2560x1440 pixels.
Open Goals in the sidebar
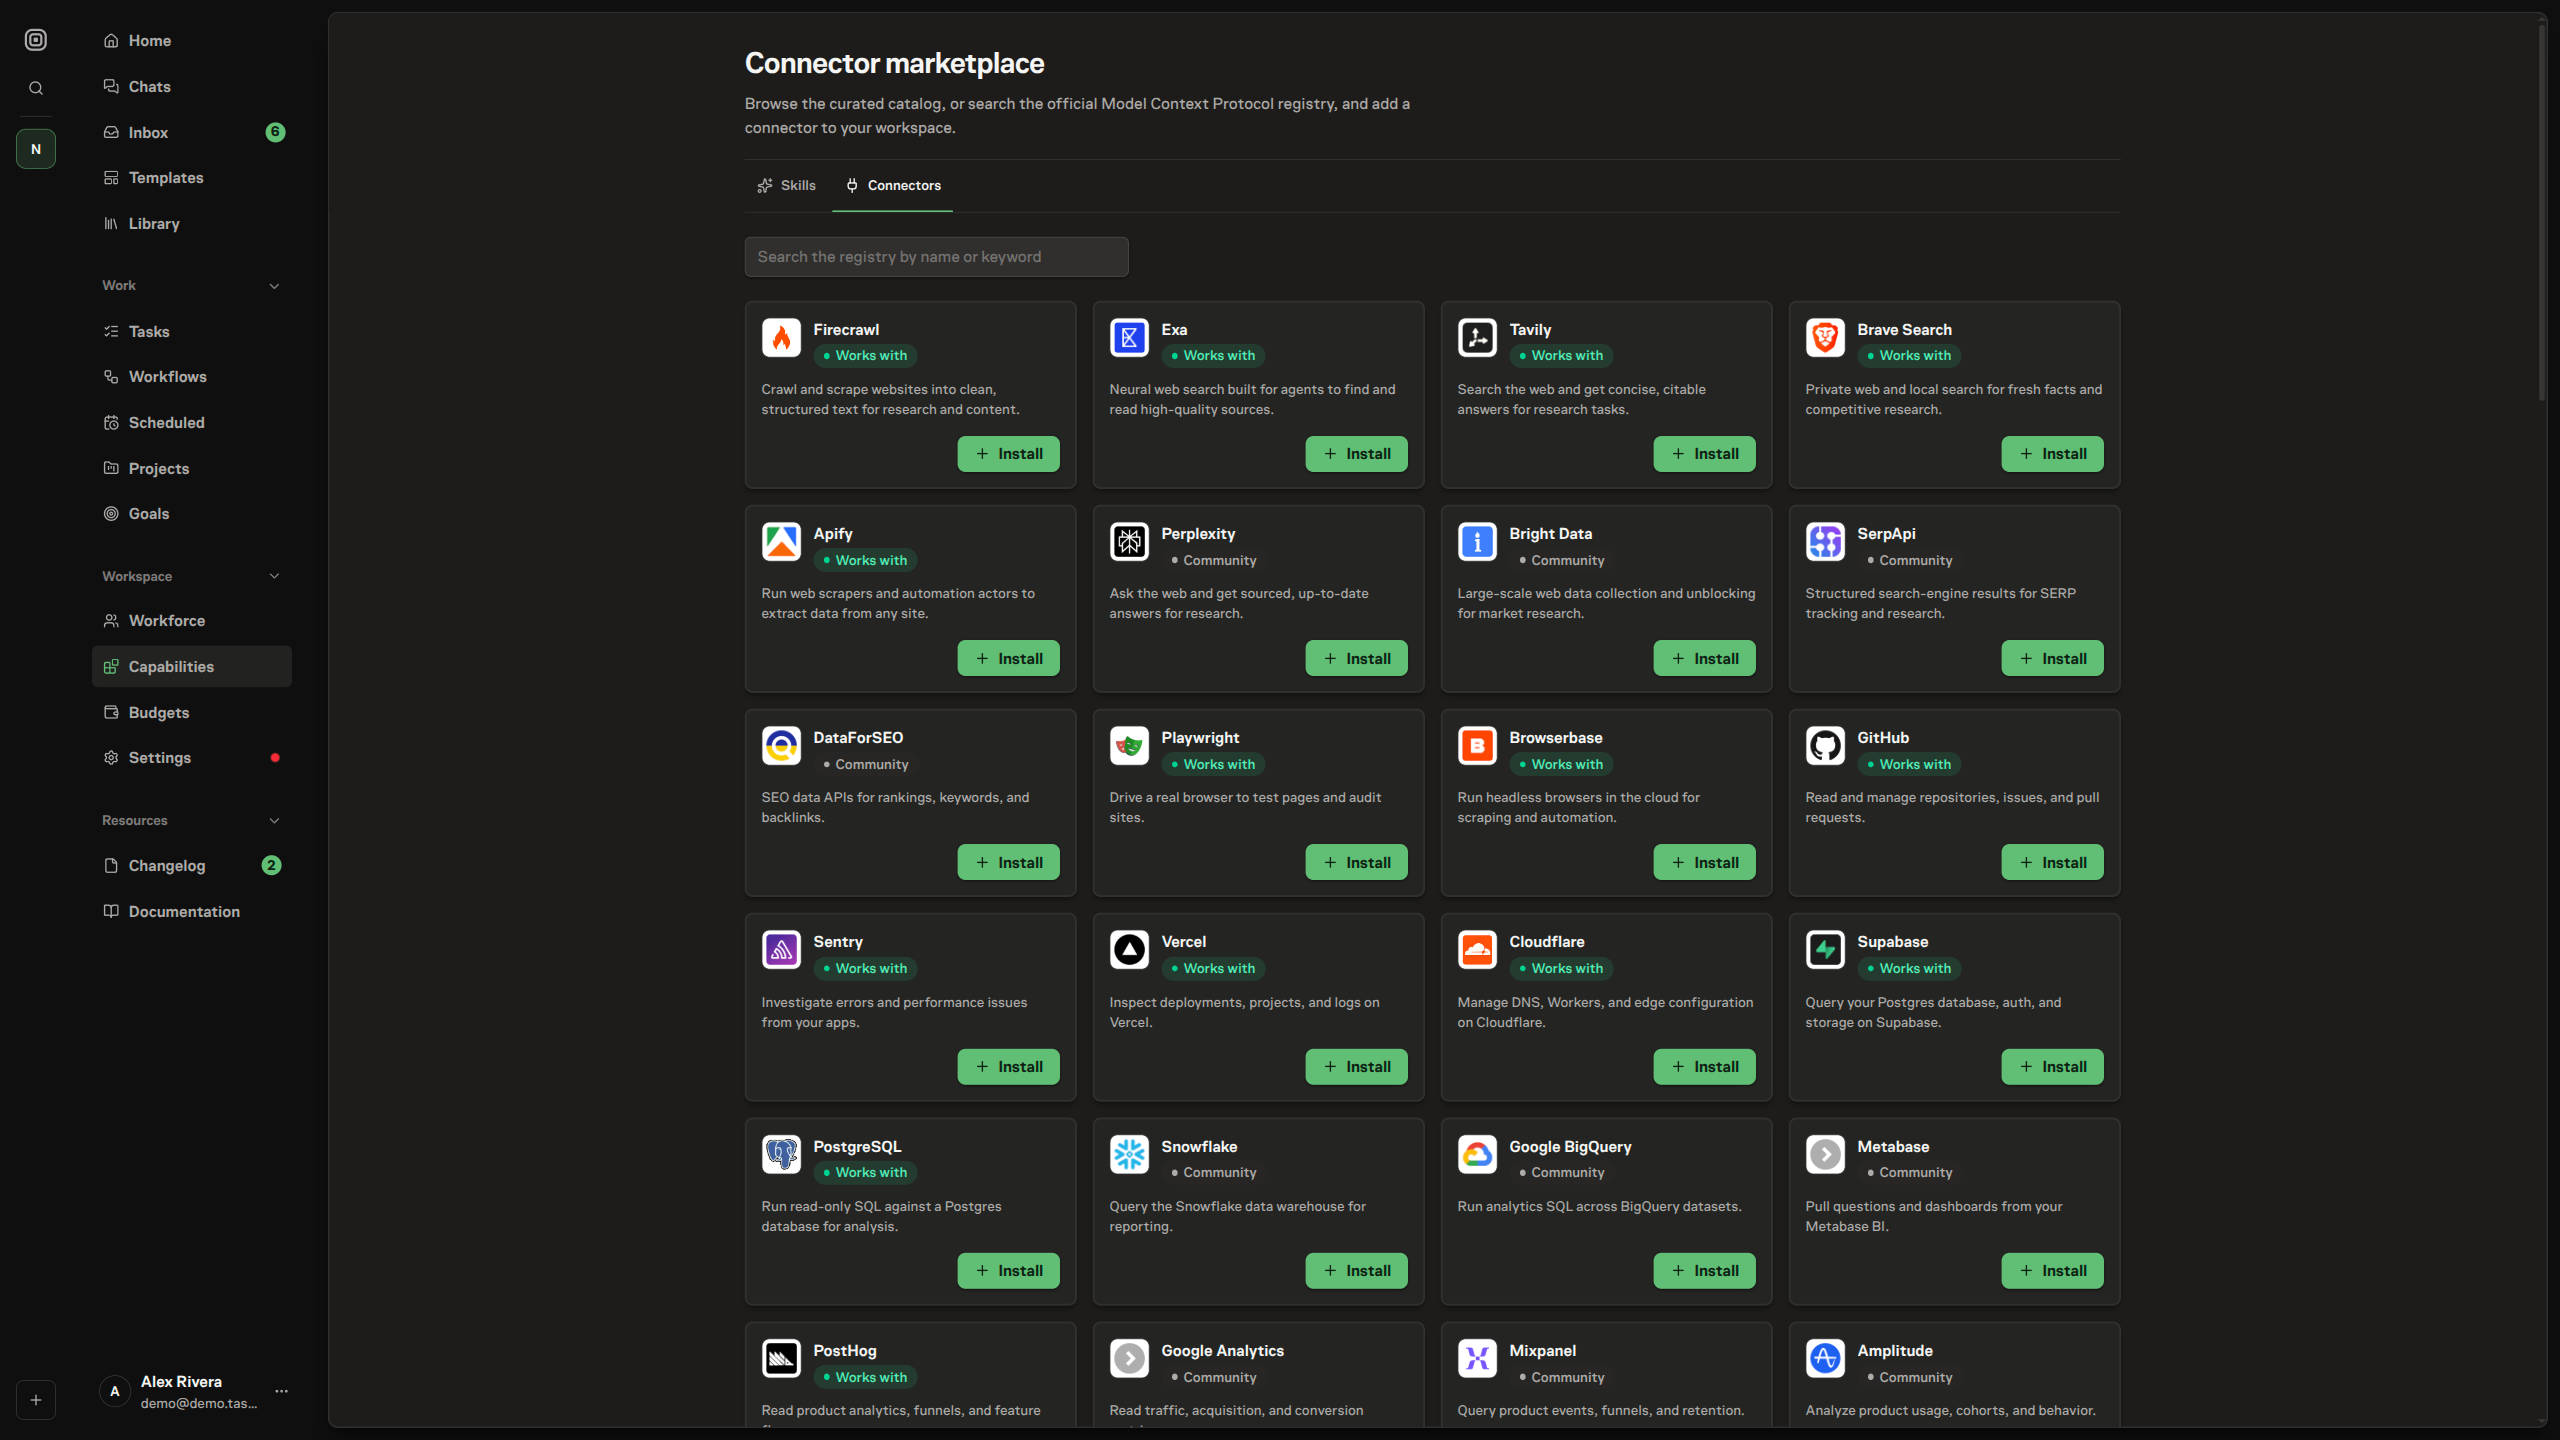click(x=192, y=514)
